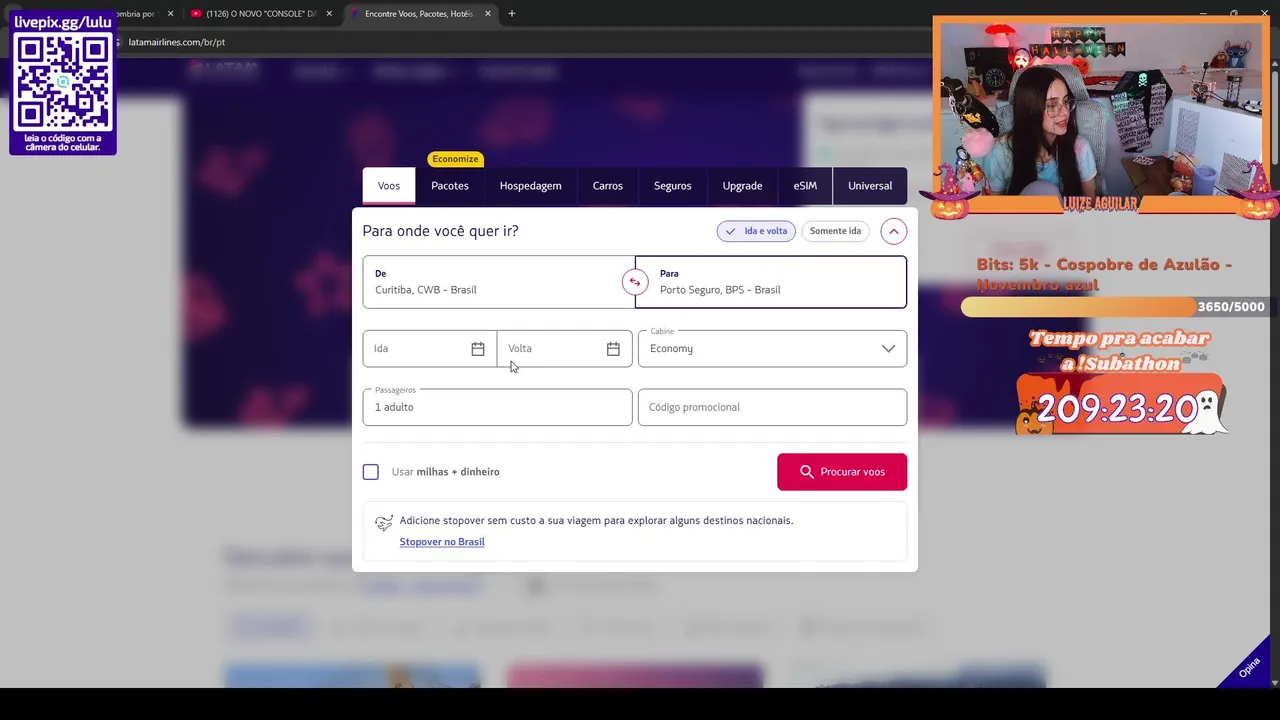Switch to YouTube 'O NOVO CONSOLE' browser tab
Screen dimensions: 1280x720
[x=262, y=14]
